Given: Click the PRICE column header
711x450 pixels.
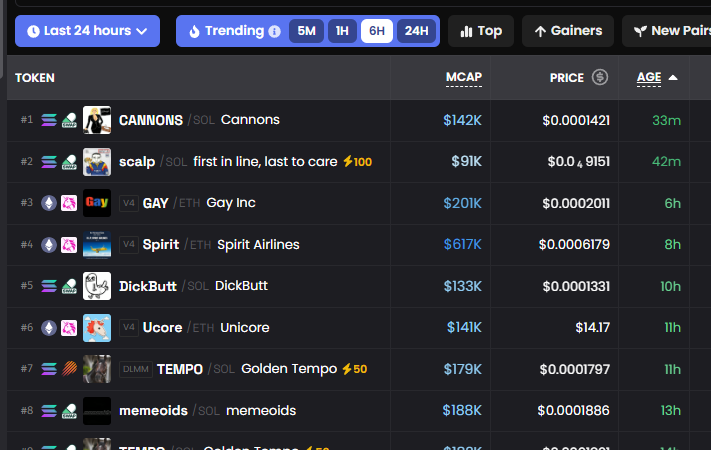Looking at the screenshot, I should (566, 78).
